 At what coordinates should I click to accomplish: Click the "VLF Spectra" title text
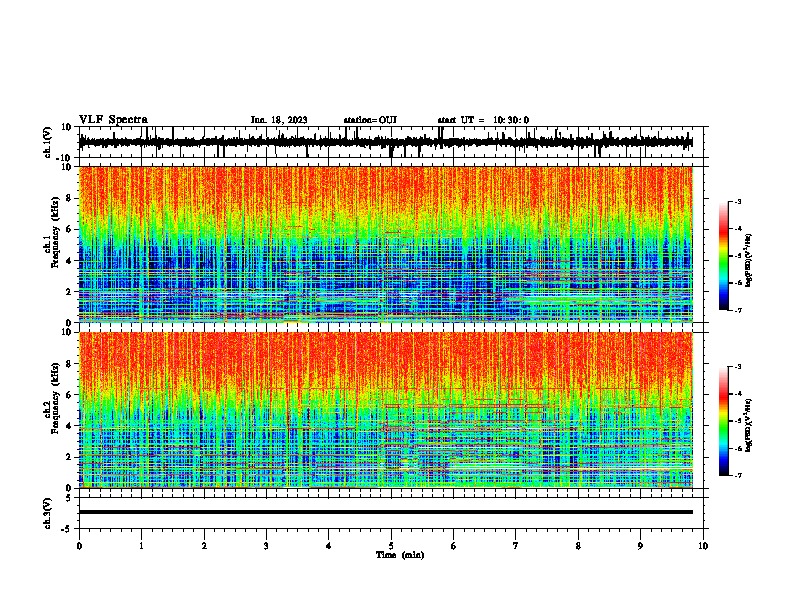pyautogui.click(x=113, y=120)
